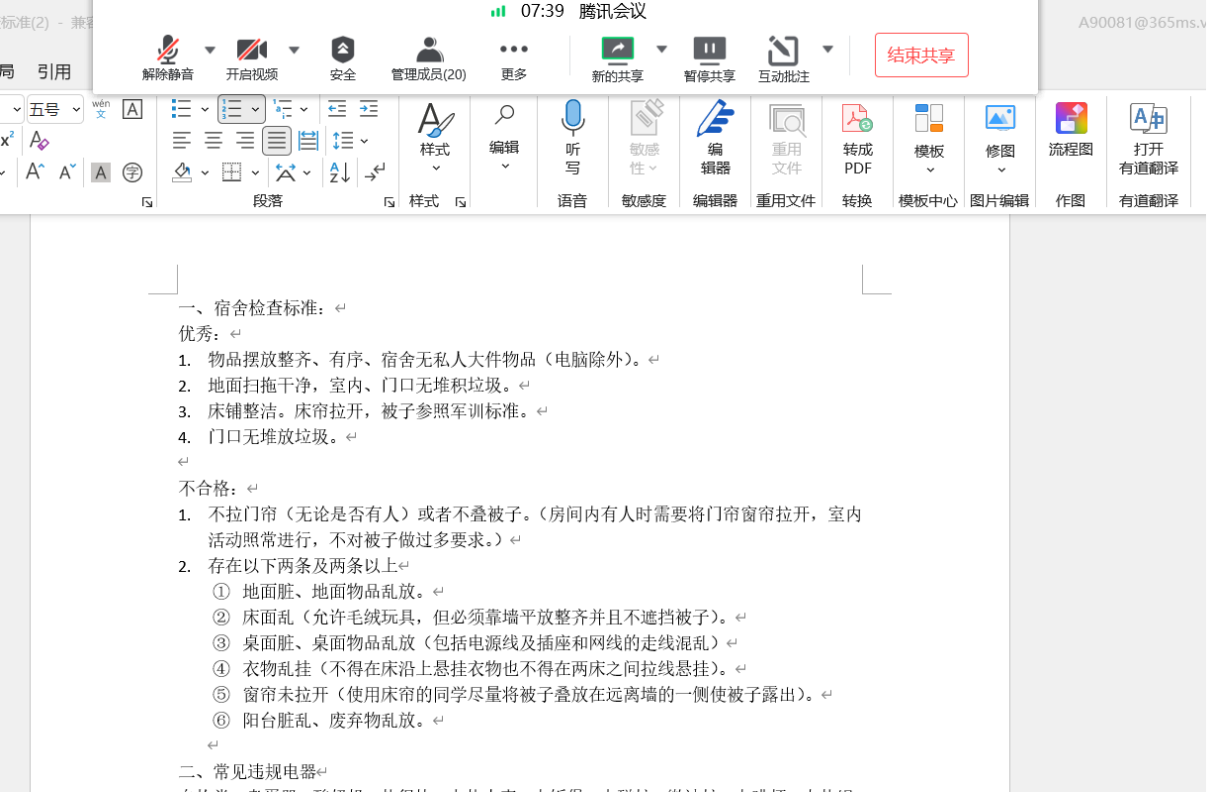Screen dimensions: 1211x793
Task: Open the 安全 security shield icon
Action: [x=343, y=58]
